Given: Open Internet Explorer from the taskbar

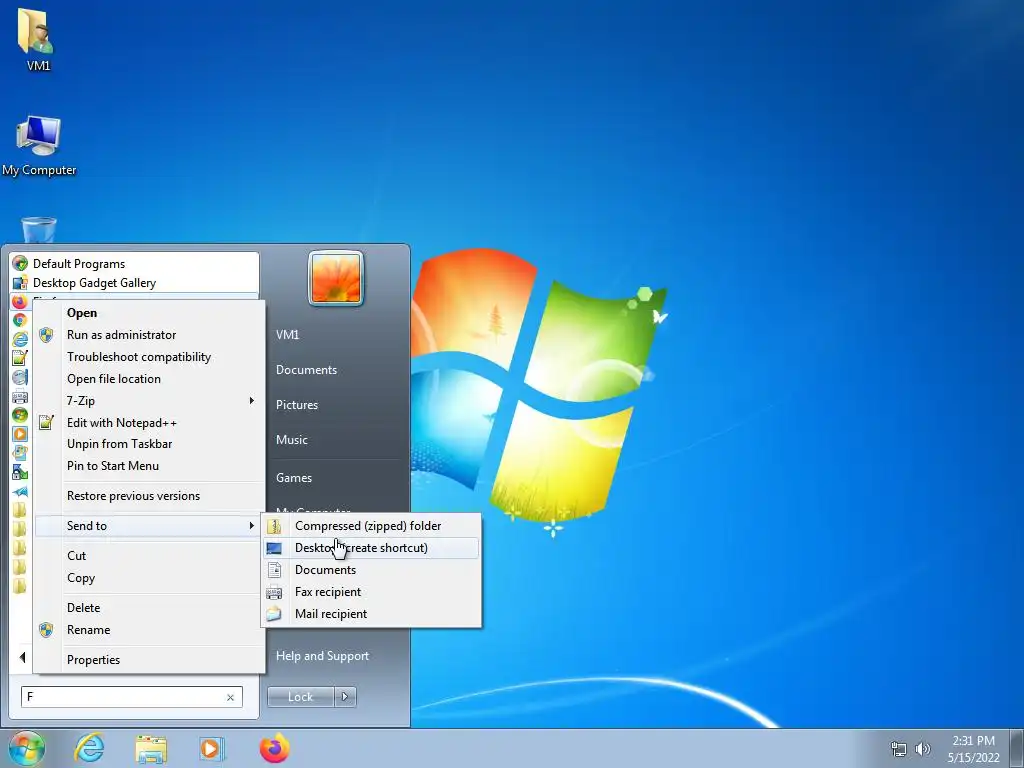Looking at the screenshot, I should point(89,748).
